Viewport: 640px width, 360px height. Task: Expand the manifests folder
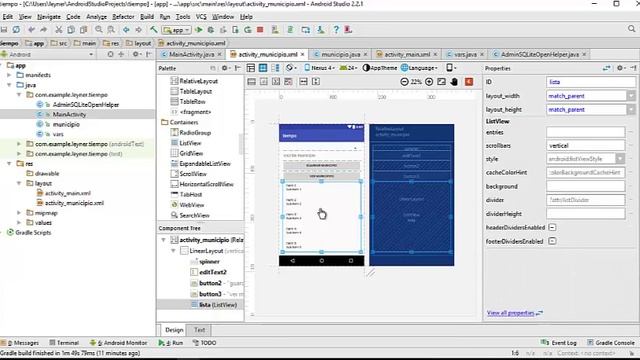pyautogui.click(x=9, y=75)
